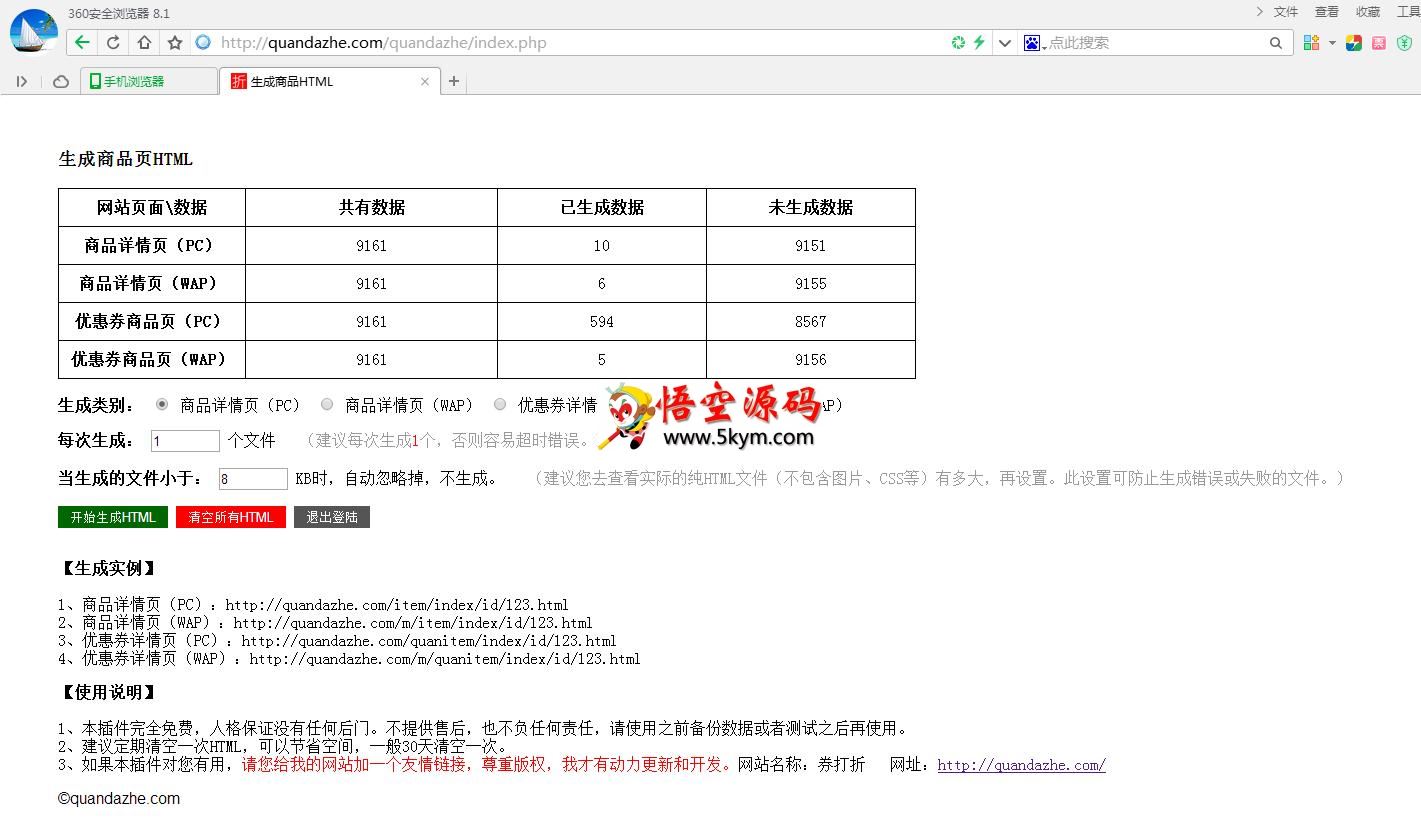This screenshot has height=833, width=1421.
Task: Switch to 手机浏览器 tab
Action: [149, 82]
